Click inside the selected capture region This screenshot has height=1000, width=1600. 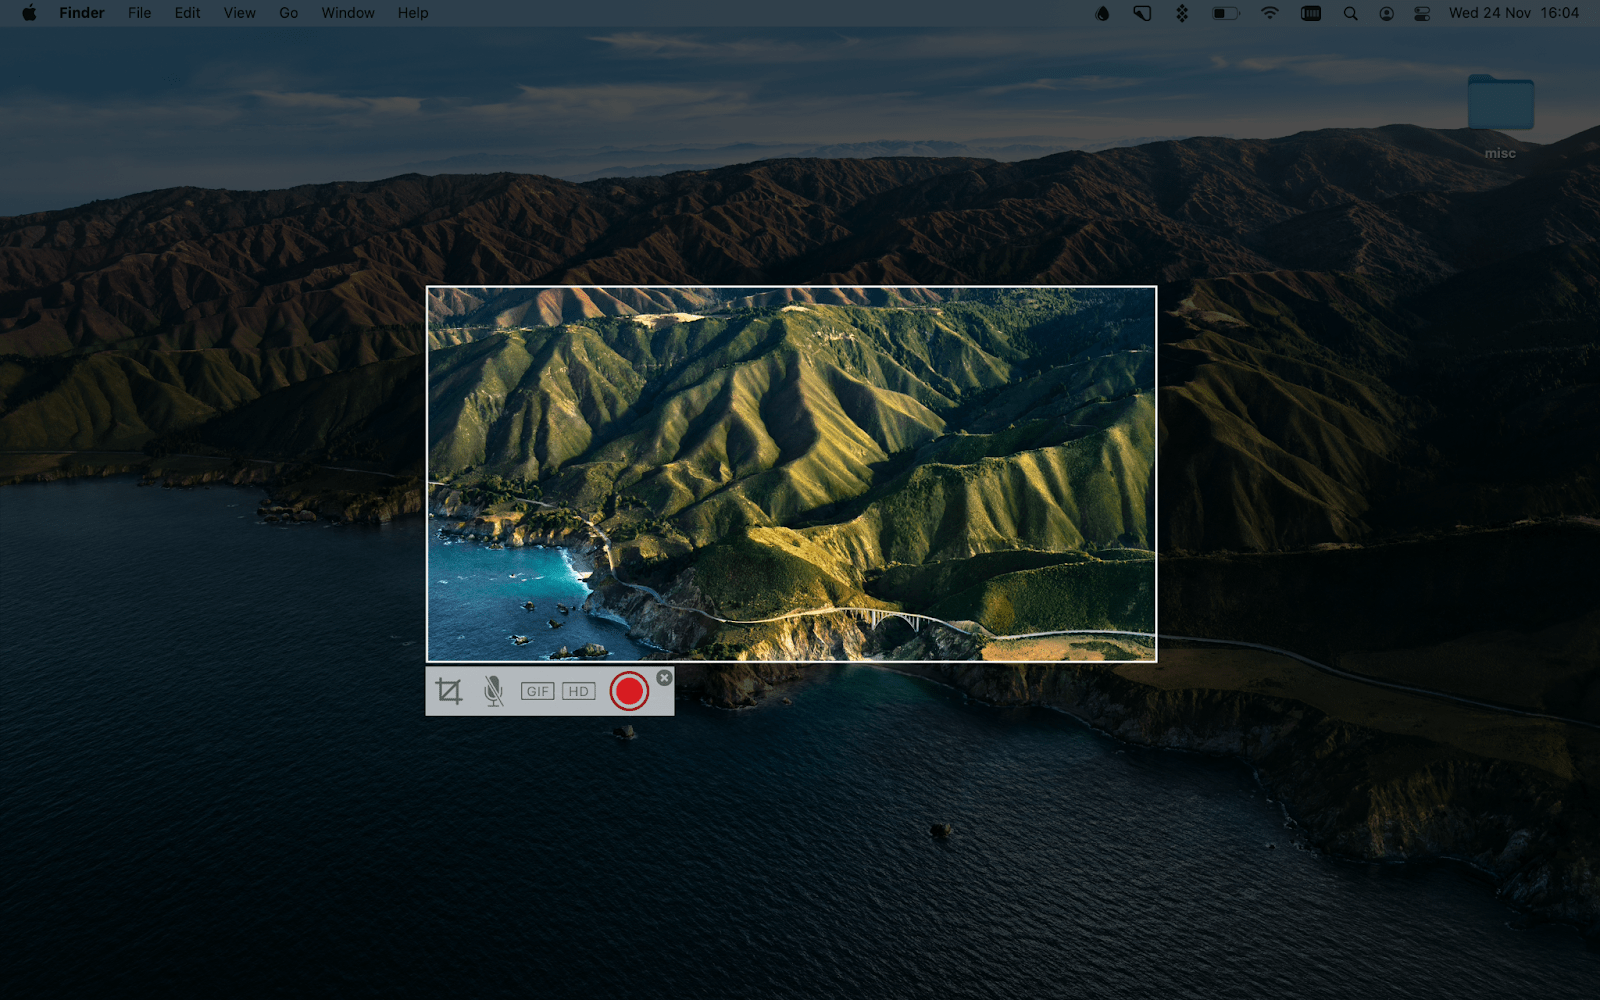[791, 474]
